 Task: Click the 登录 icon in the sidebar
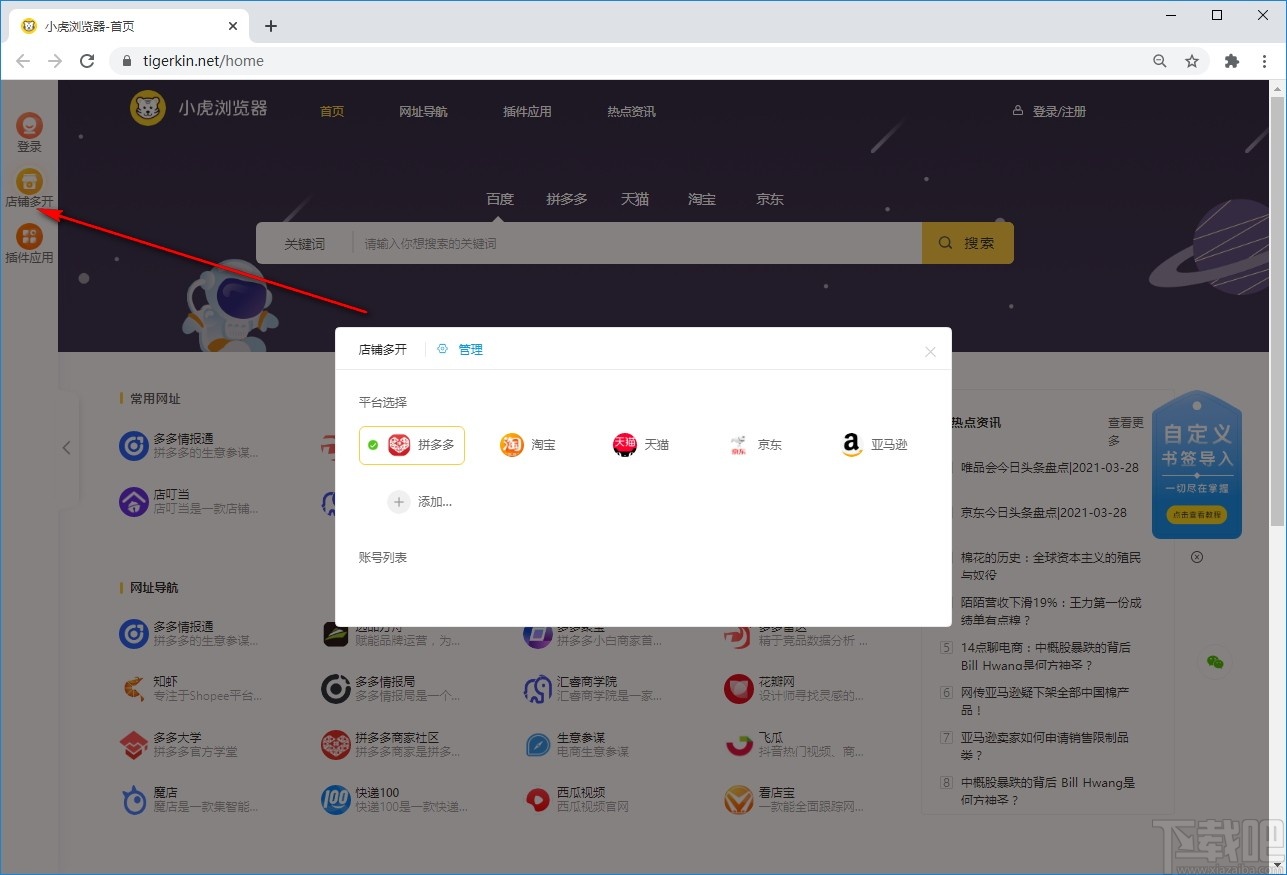coord(29,135)
